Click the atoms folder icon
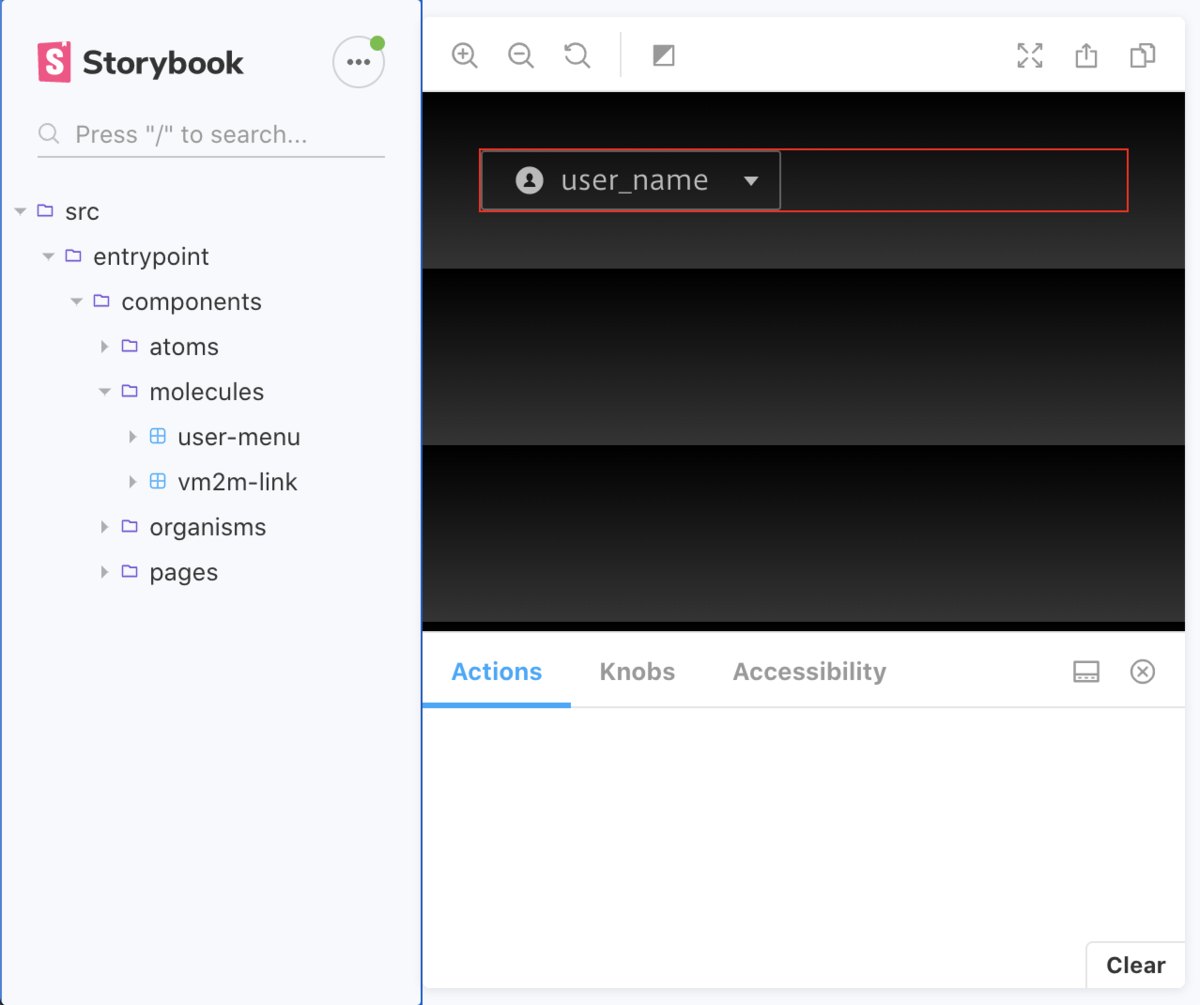The width and height of the screenshot is (1200, 1005). [x=129, y=346]
